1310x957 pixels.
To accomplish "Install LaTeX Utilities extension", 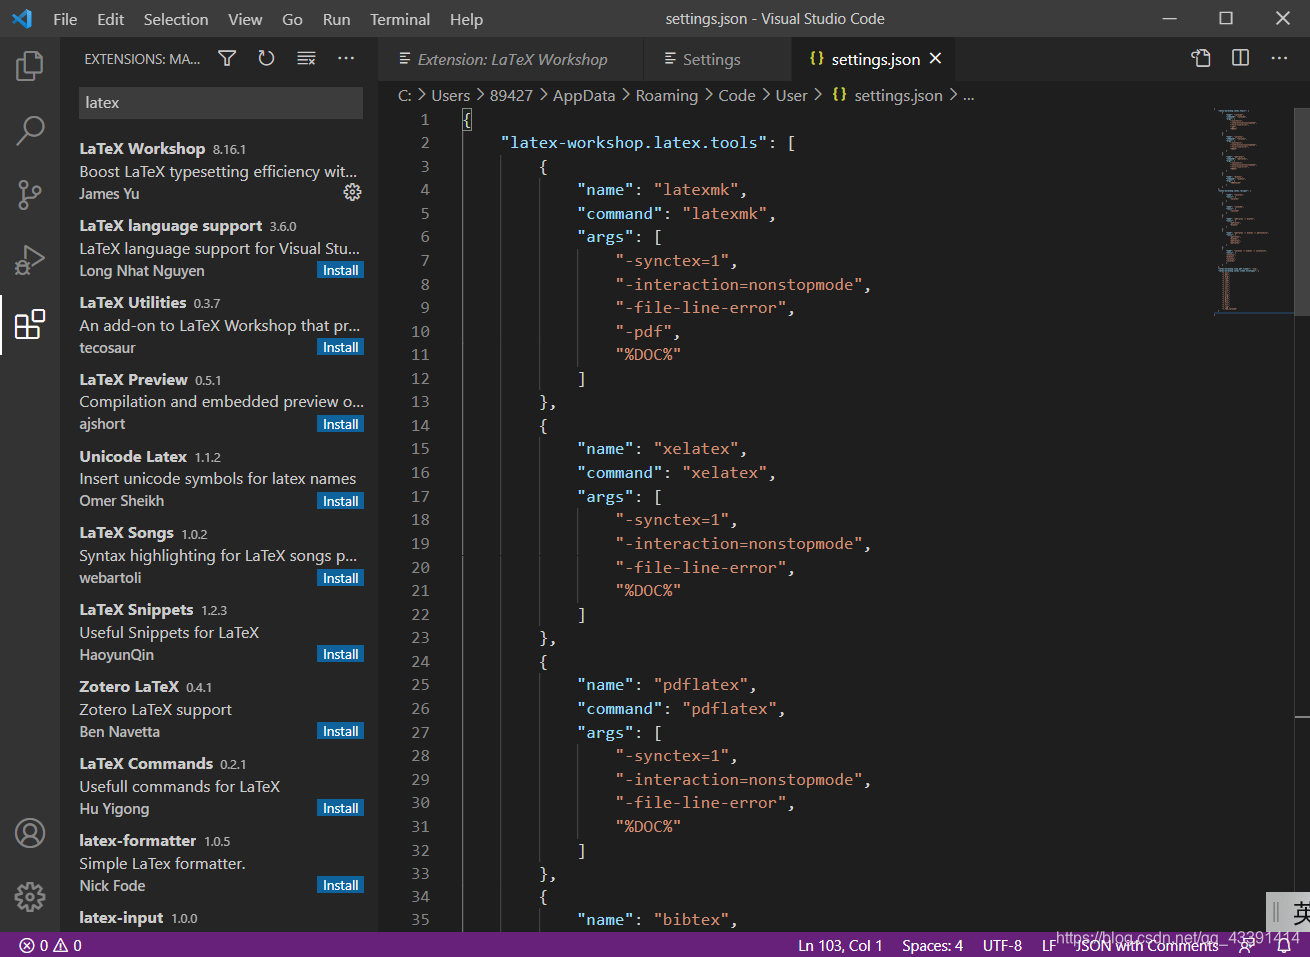I will coord(340,347).
